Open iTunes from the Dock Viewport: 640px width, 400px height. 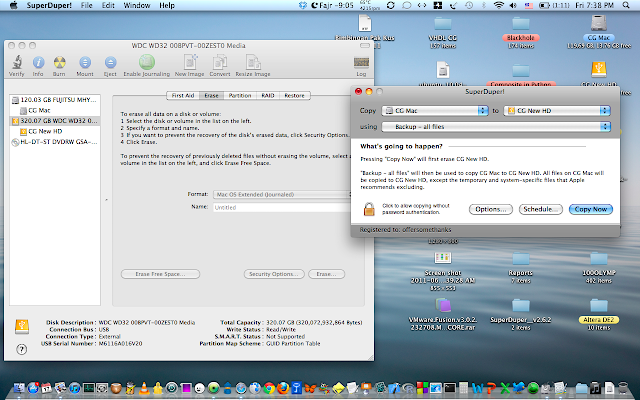[x=74, y=388]
